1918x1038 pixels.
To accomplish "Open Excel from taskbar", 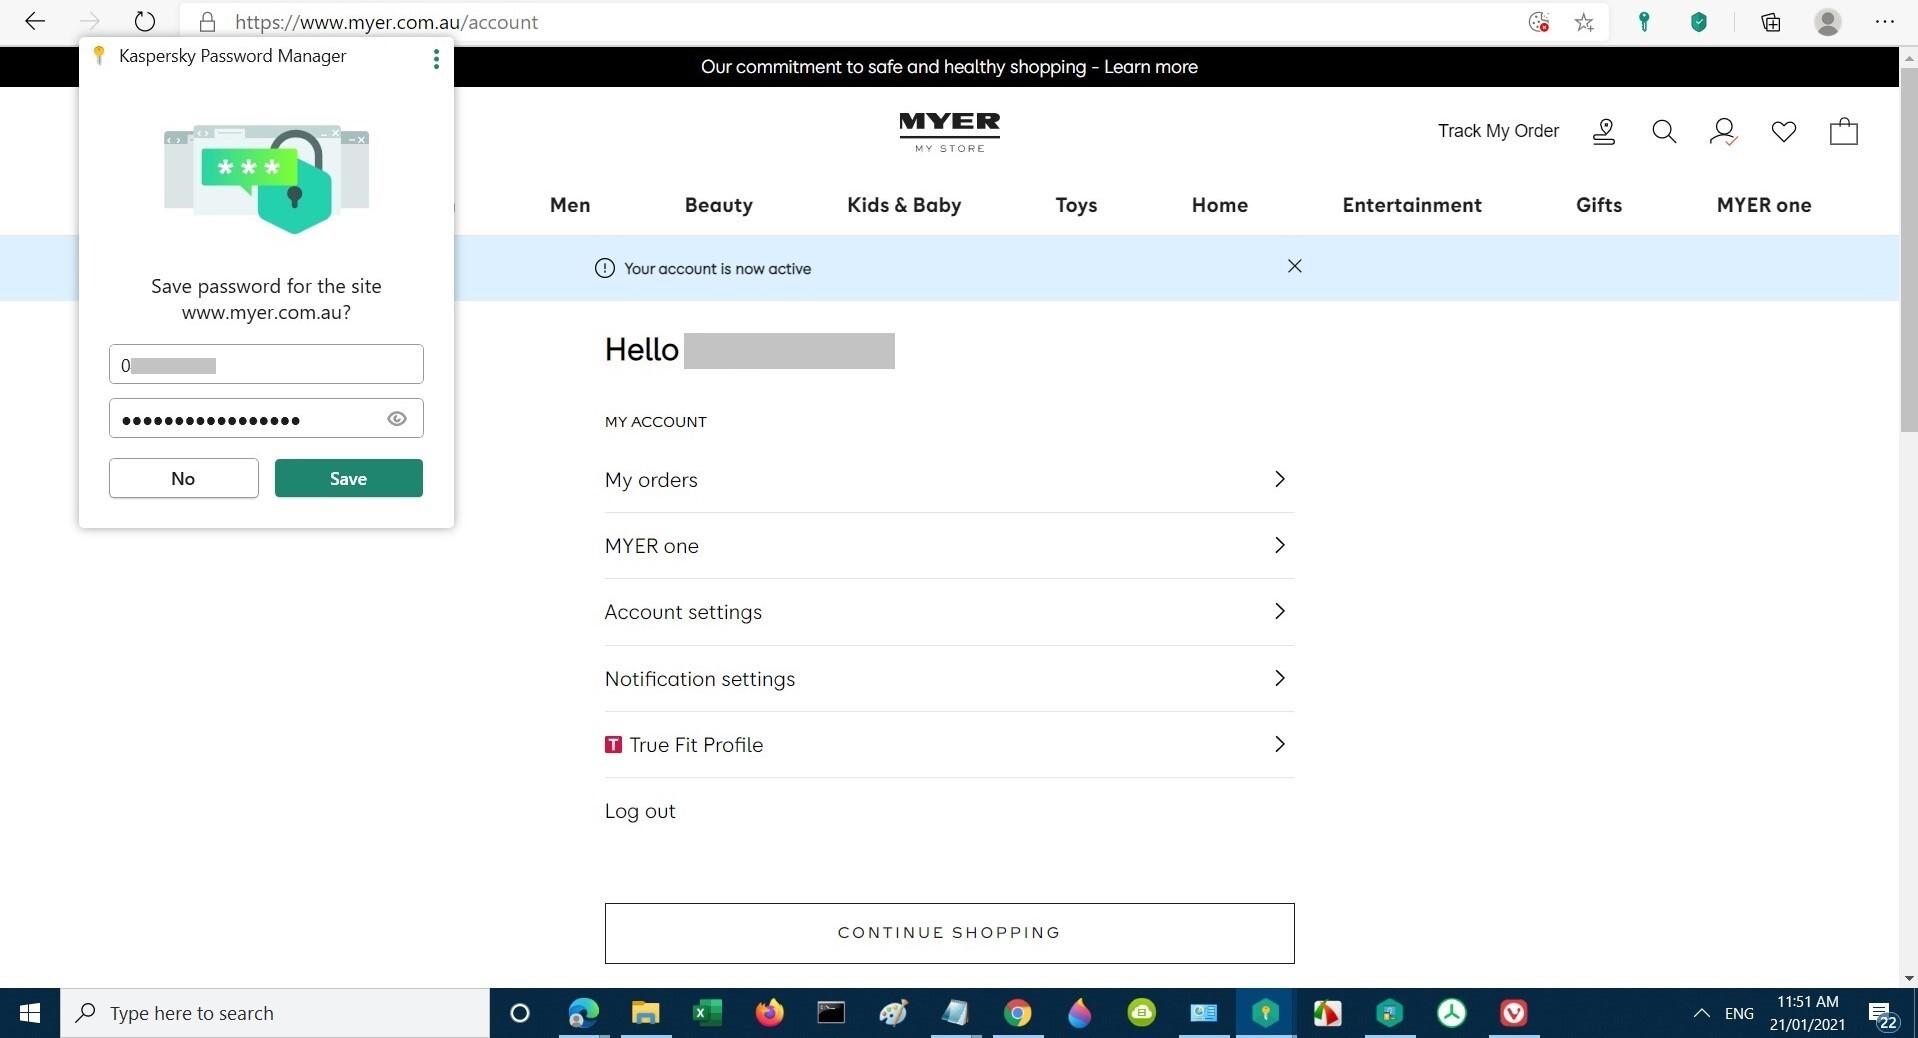I will coord(707,1013).
